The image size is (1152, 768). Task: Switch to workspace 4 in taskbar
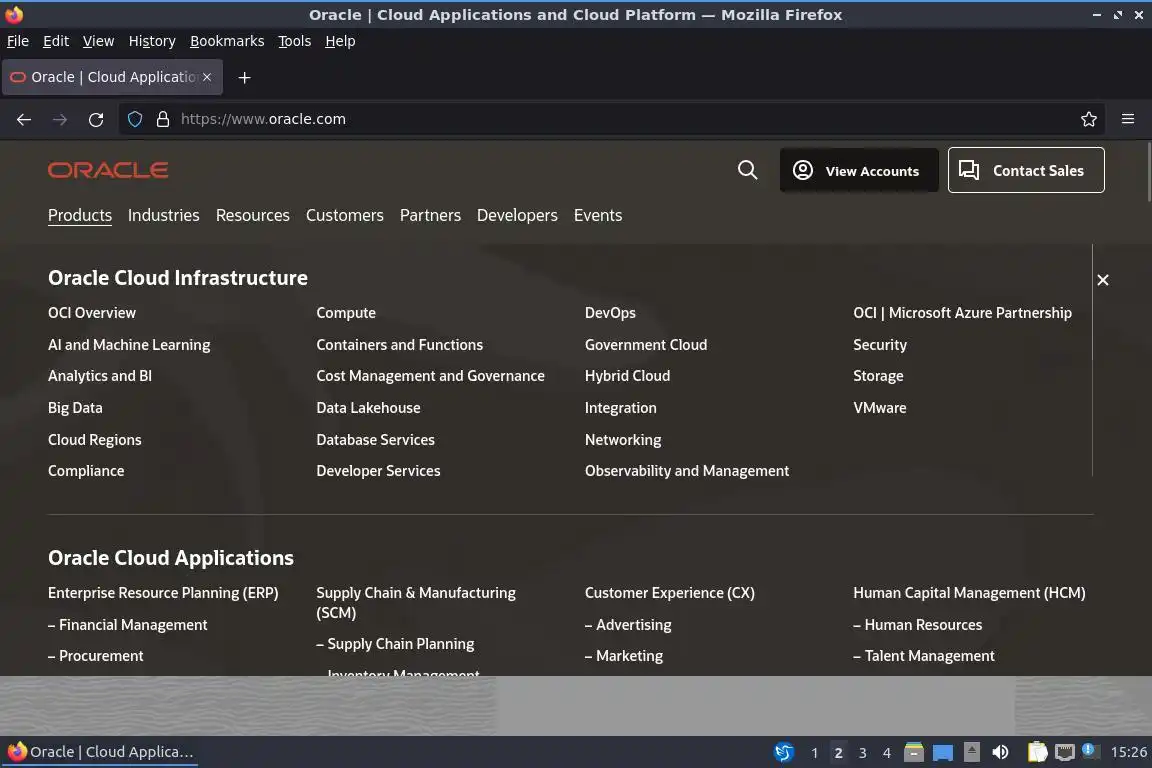click(887, 753)
